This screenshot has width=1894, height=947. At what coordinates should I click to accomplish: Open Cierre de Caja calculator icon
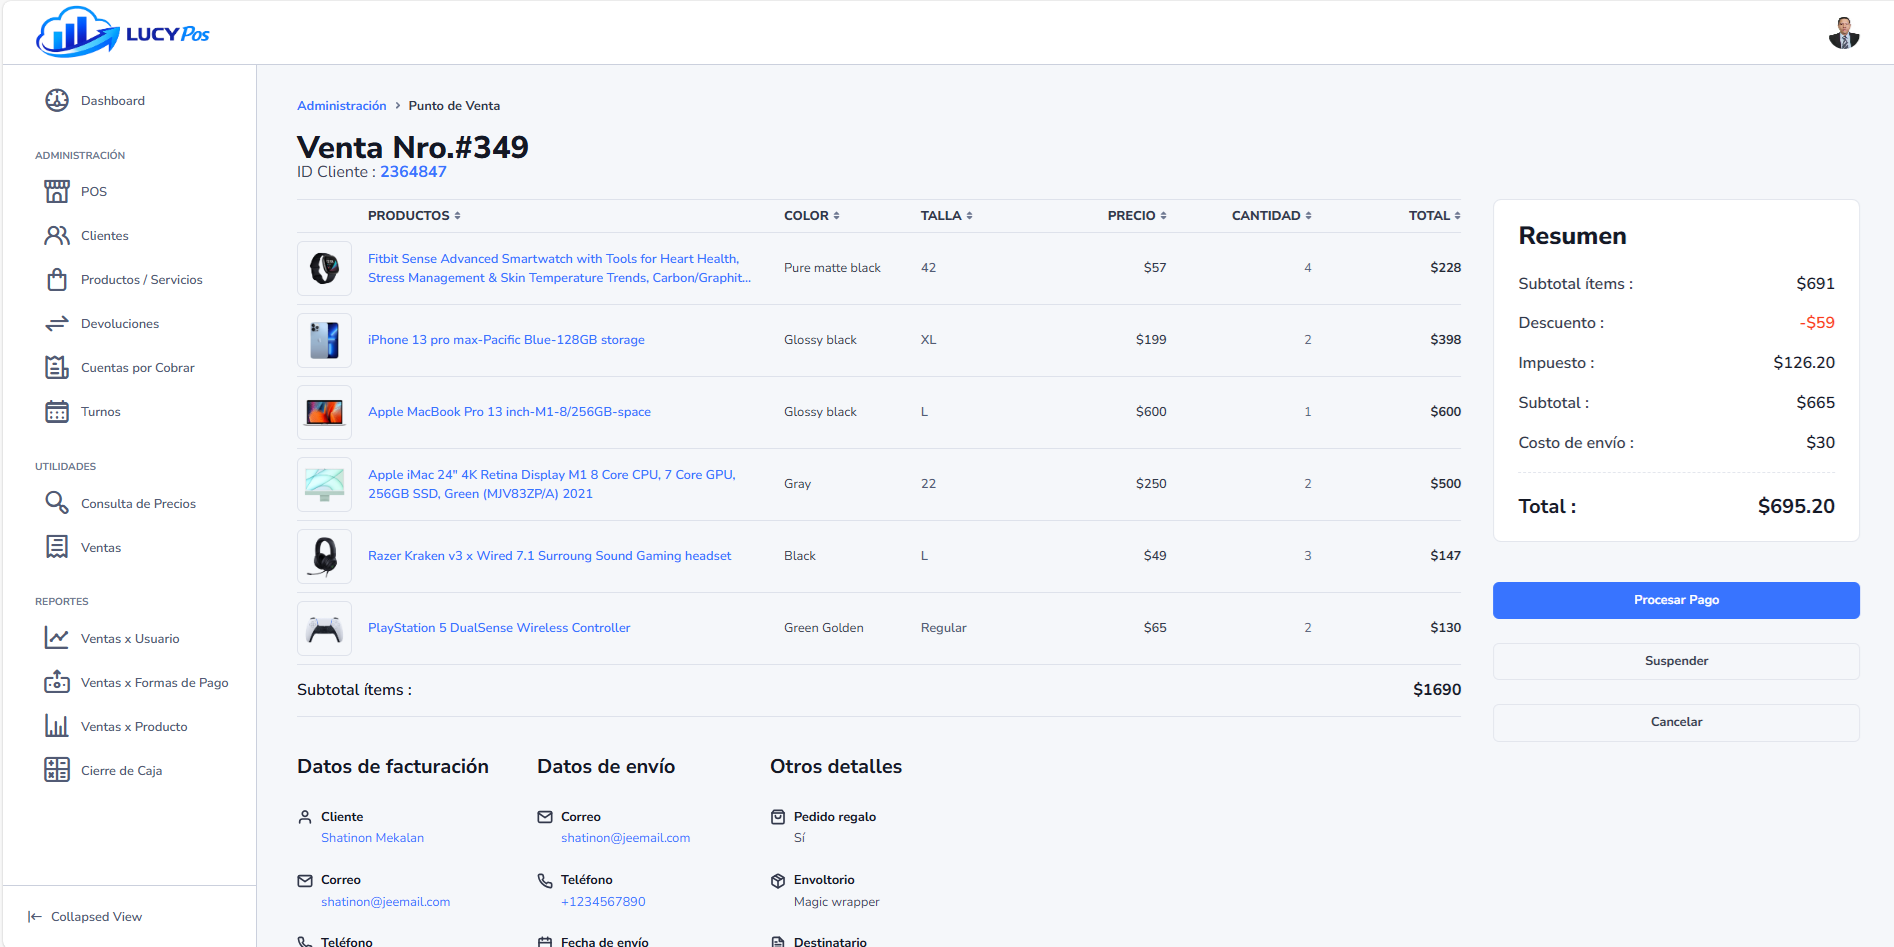pyautogui.click(x=57, y=770)
